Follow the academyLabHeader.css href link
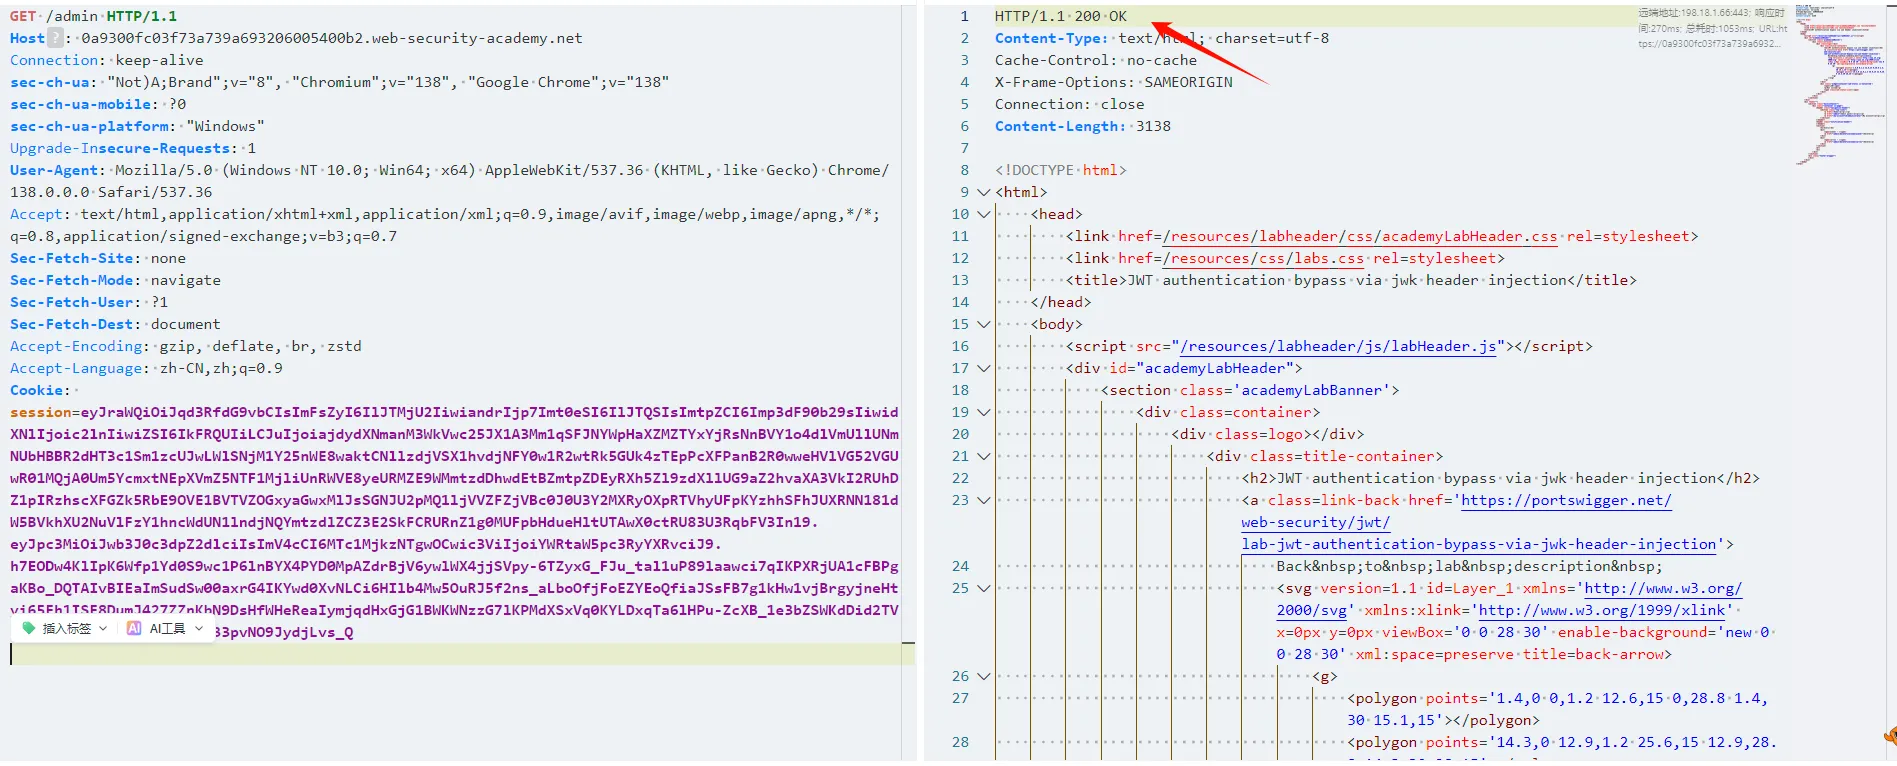Image resolution: width=1897 pixels, height=766 pixels. click(x=1360, y=236)
